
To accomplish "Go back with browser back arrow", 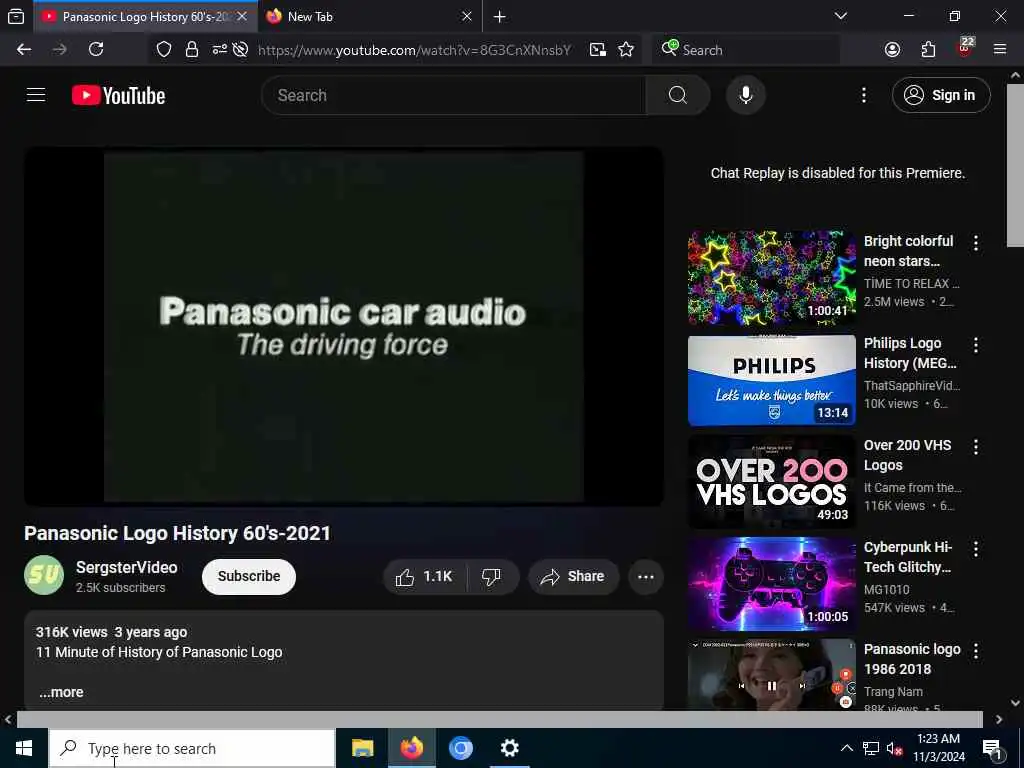I will (24, 50).
